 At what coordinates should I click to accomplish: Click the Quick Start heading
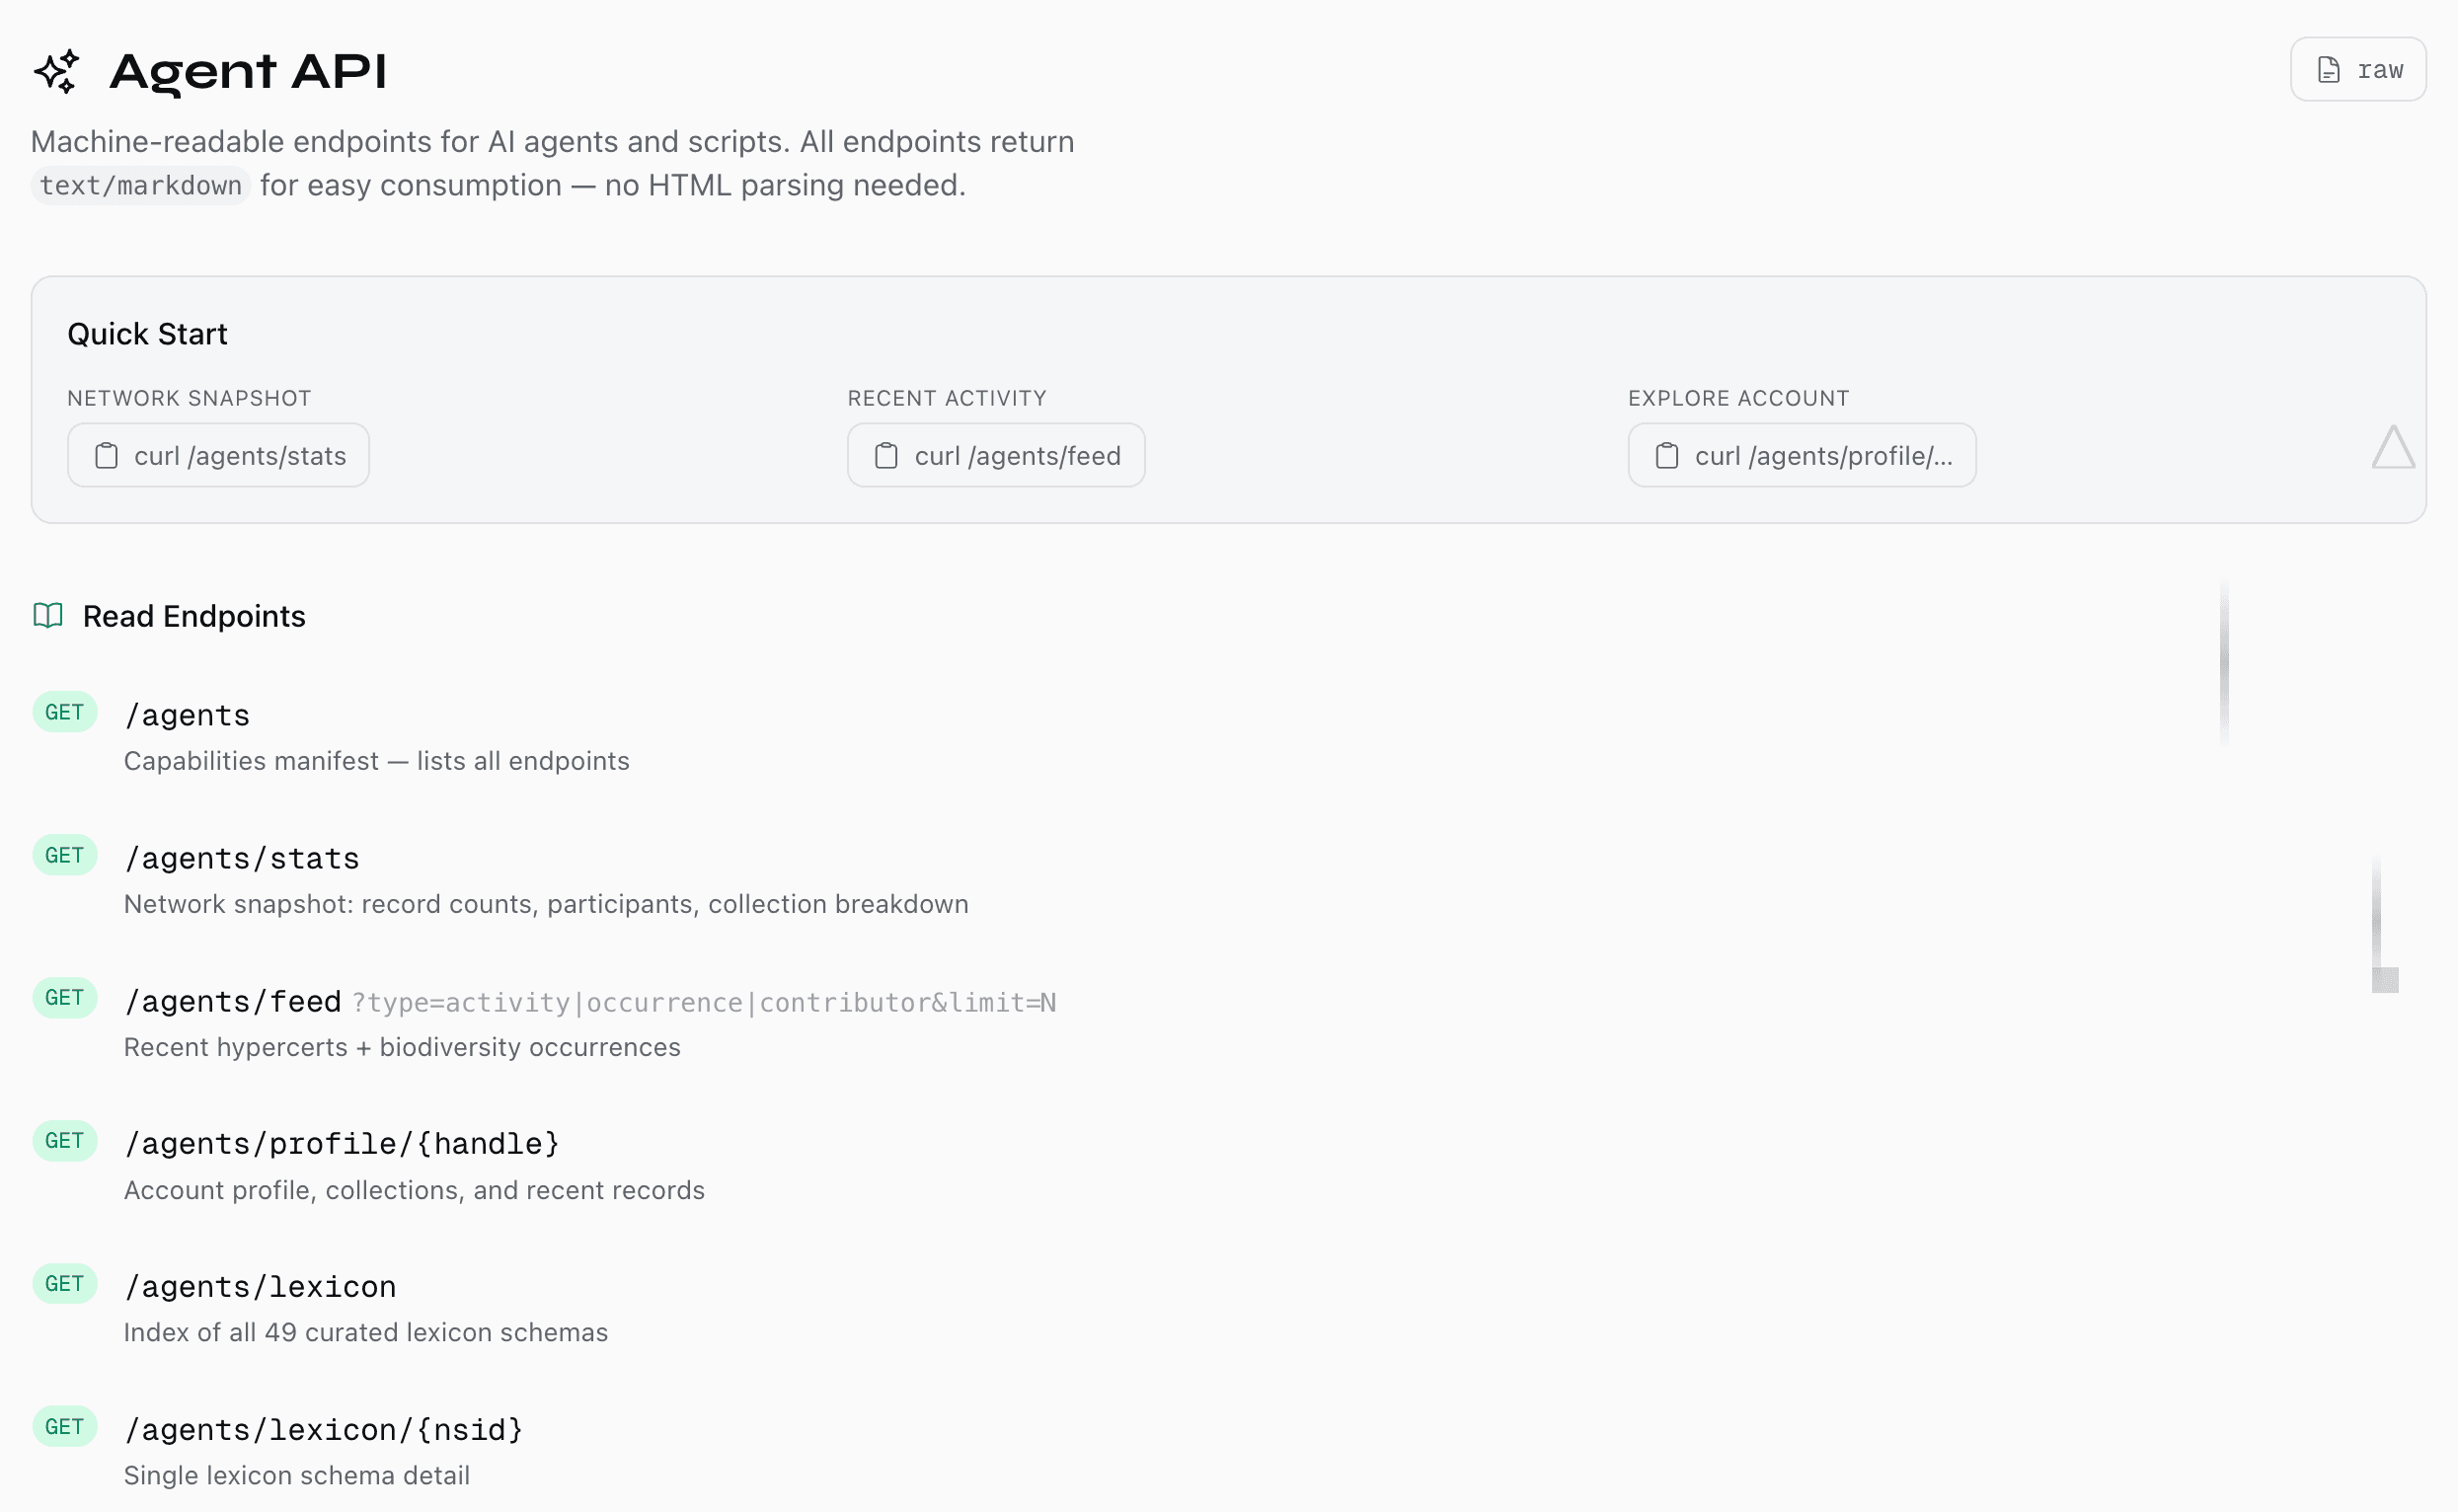point(147,334)
